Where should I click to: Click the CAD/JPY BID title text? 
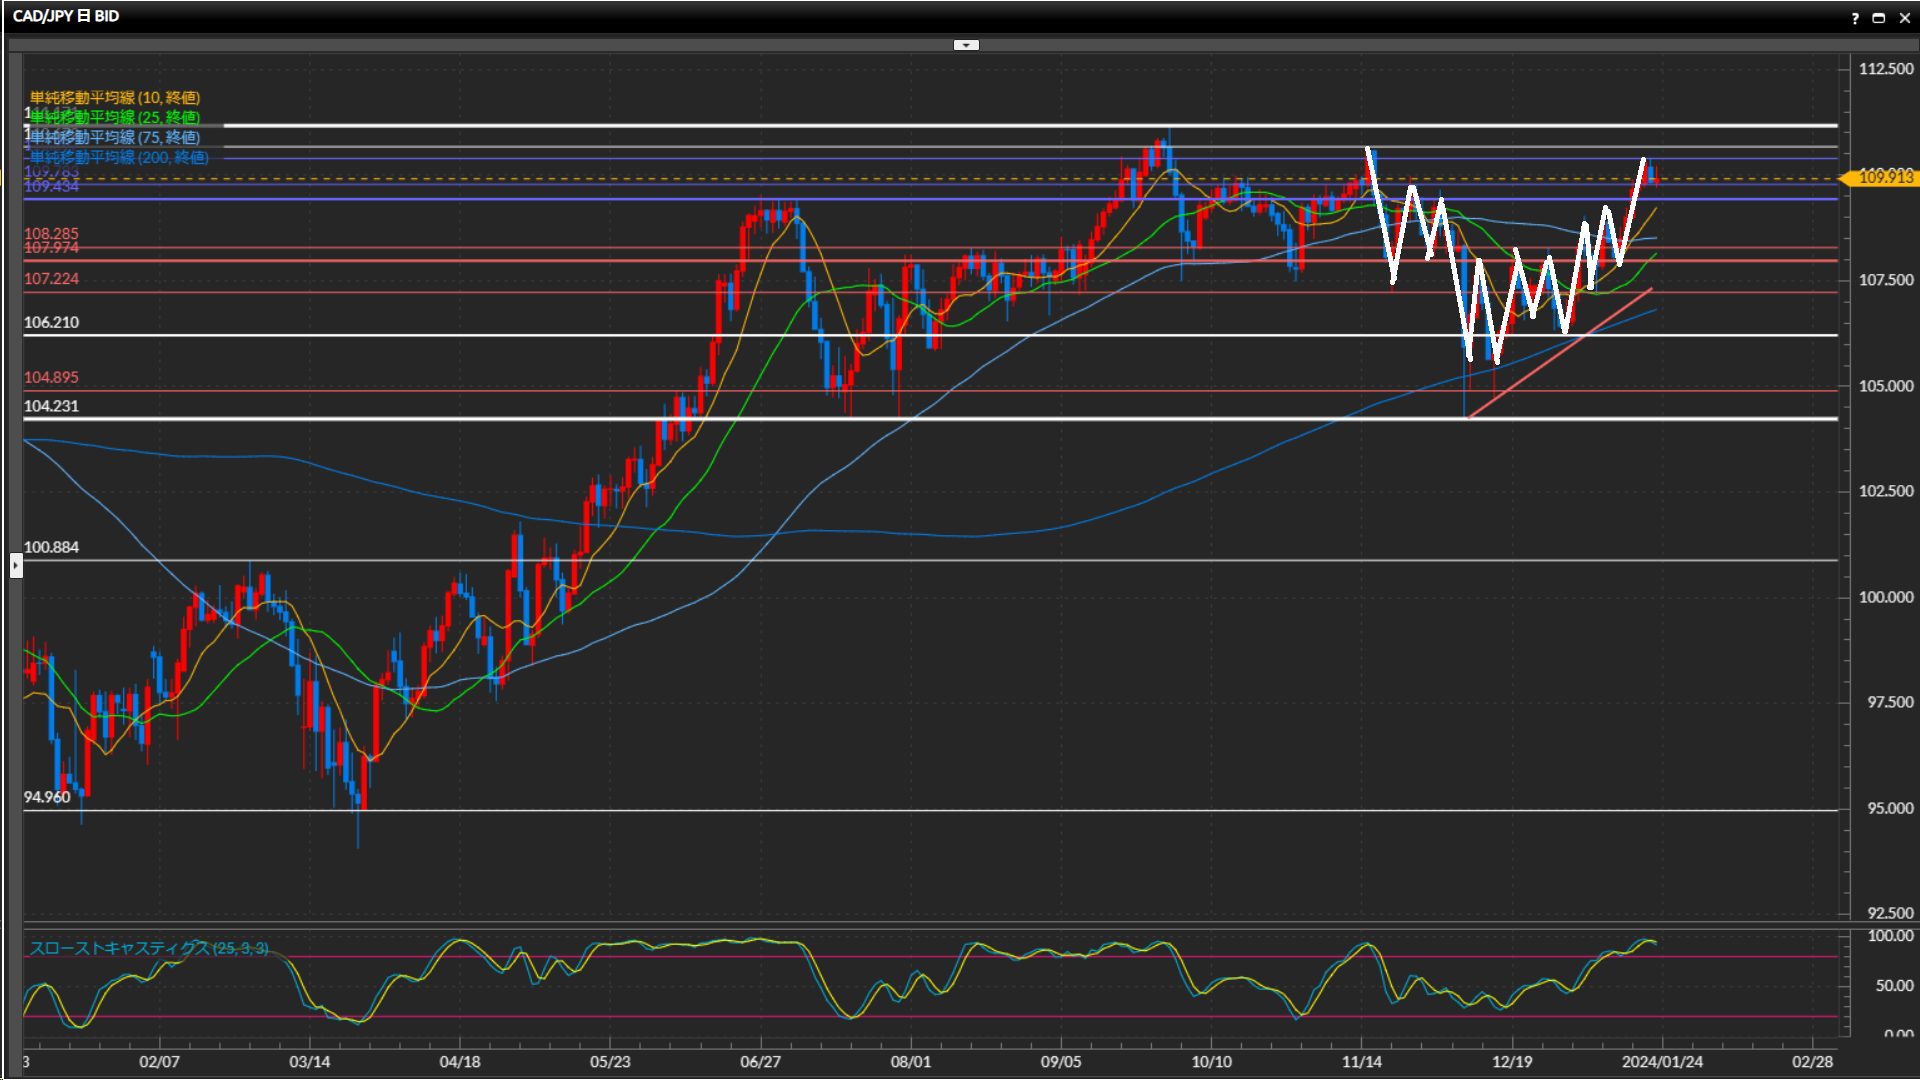[66, 16]
